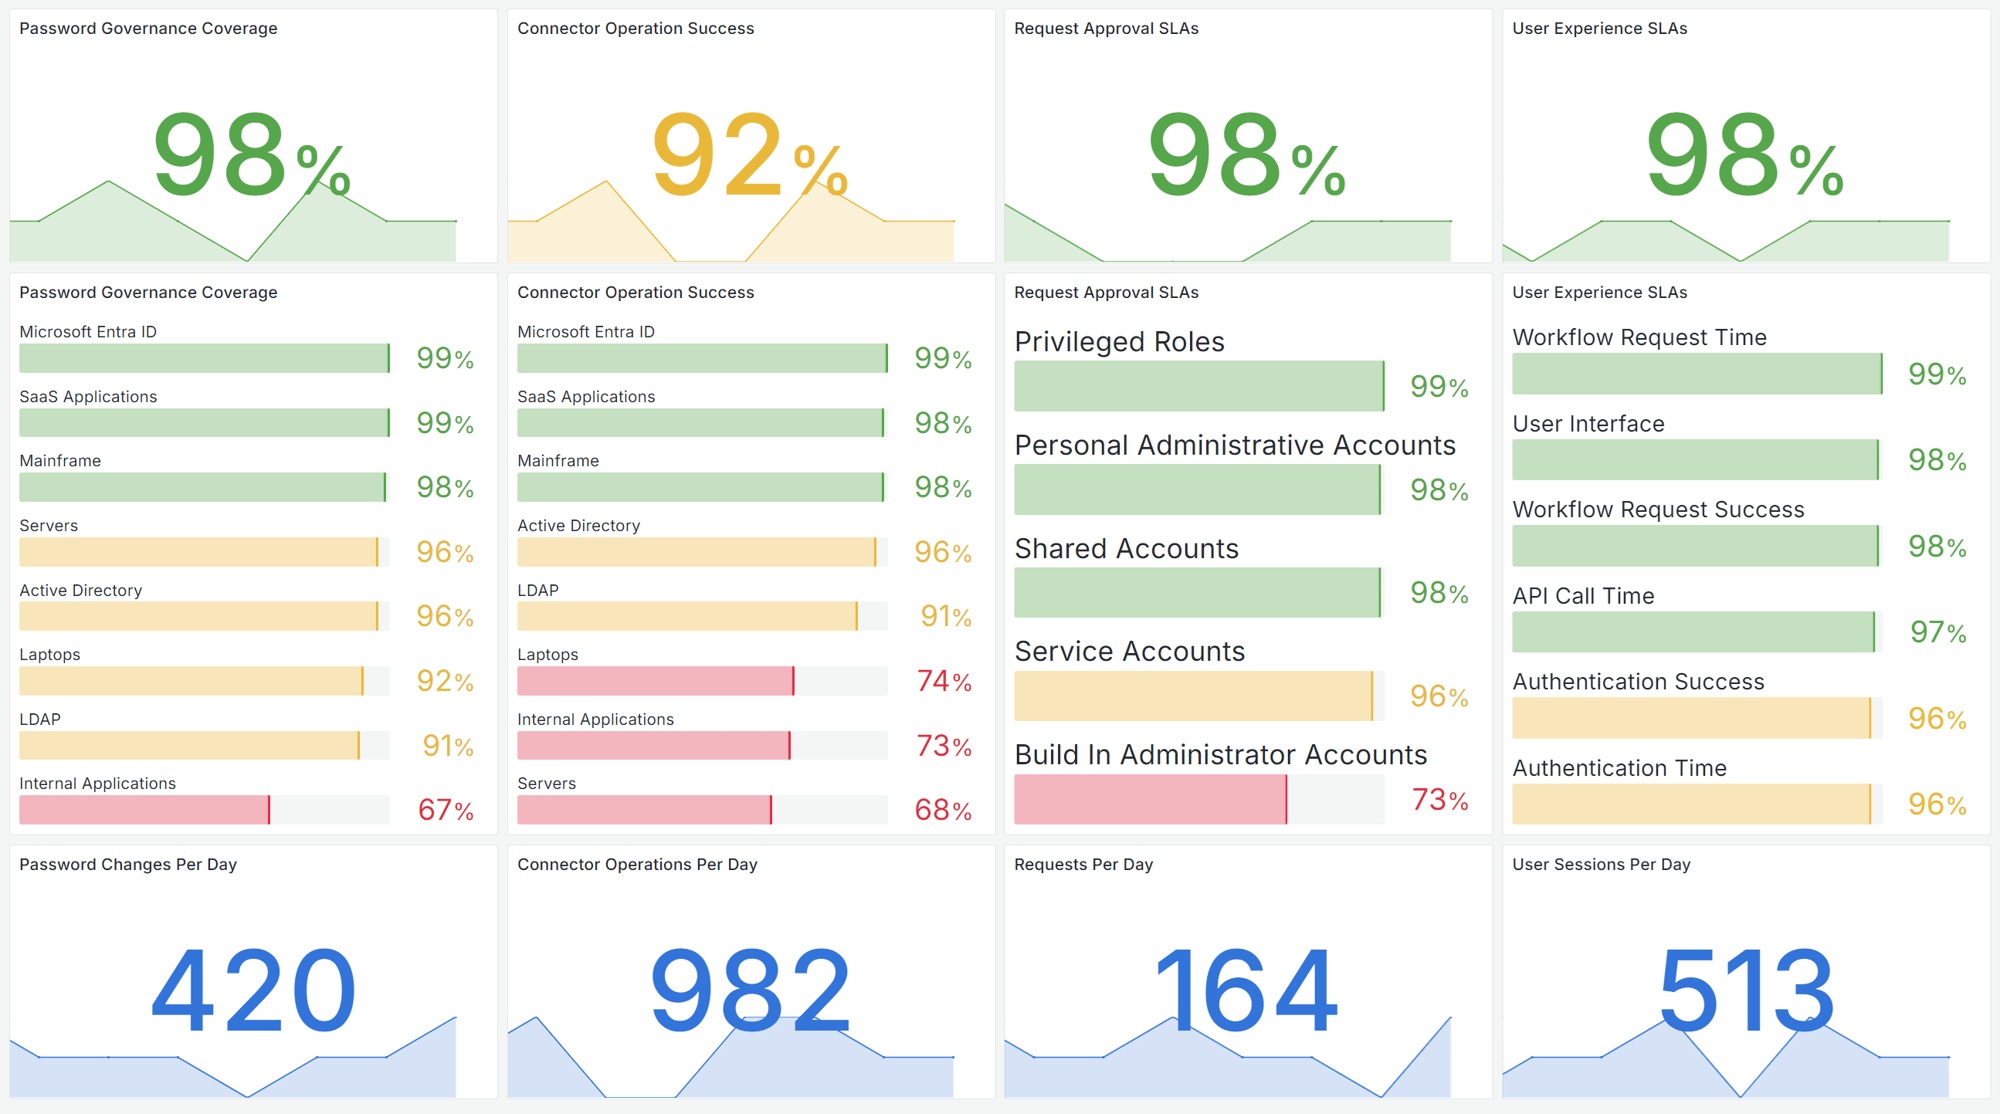Select the 73% Build In Administrator value
2000x1114 pixels.
coord(1440,799)
